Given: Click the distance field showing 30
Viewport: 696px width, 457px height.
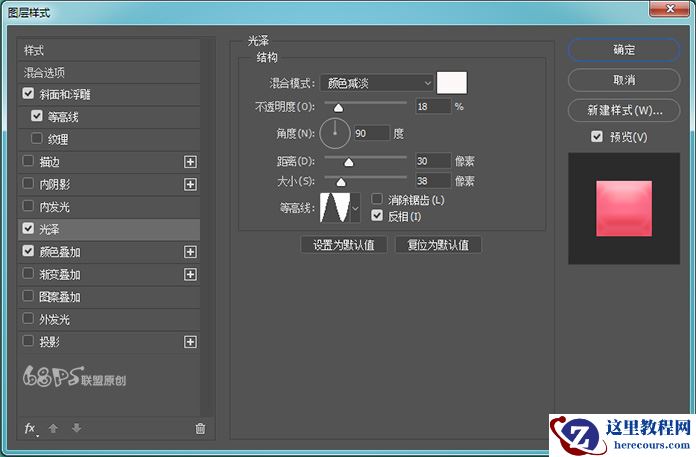Looking at the screenshot, I should pos(433,161).
